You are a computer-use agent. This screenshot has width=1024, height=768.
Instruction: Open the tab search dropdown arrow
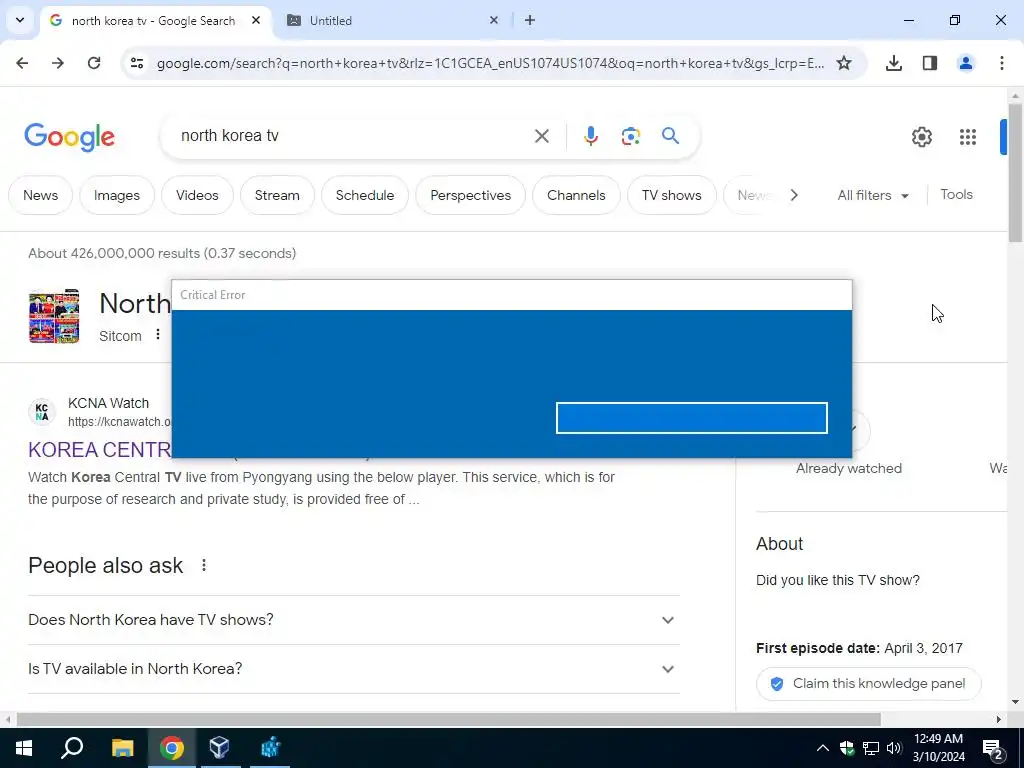pyautogui.click(x=20, y=20)
